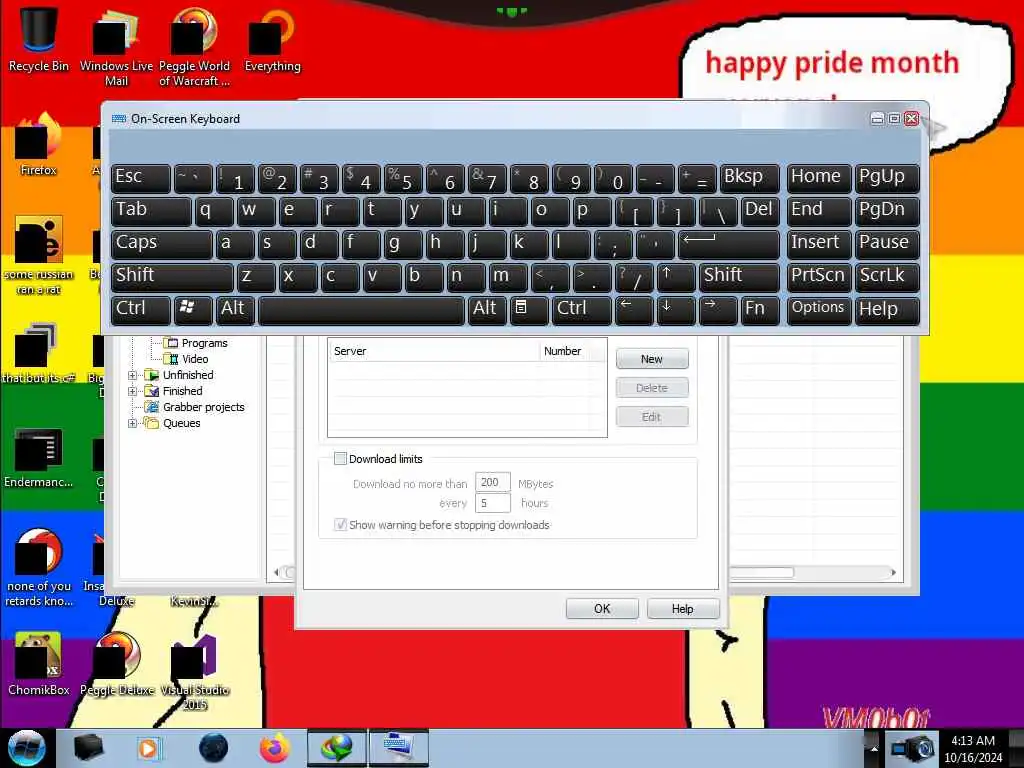Click the PrtScn key on keyboard
1024x768 pixels.
[819, 277]
